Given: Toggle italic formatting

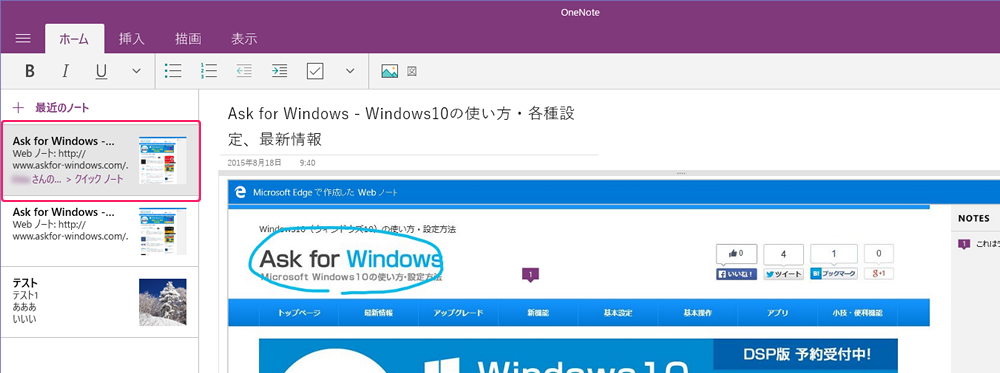Looking at the screenshot, I should pyautogui.click(x=64, y=71).
